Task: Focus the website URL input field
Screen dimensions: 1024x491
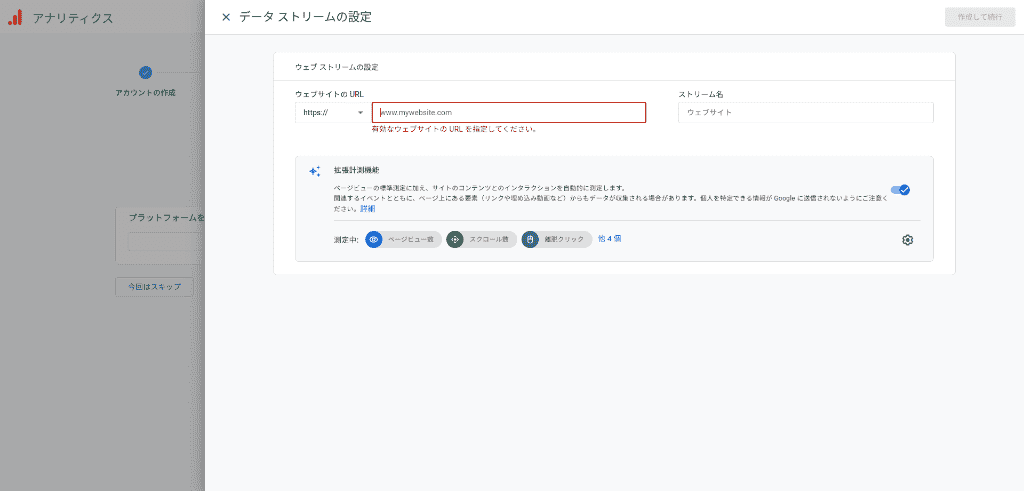Action: point(509,113)
